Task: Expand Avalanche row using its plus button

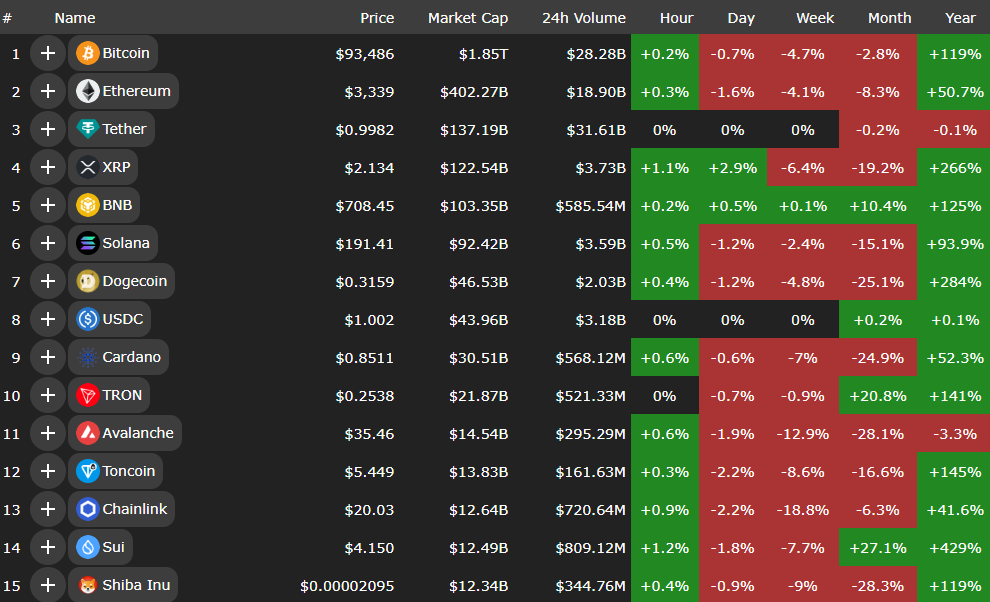Action: tap(47, 433)
